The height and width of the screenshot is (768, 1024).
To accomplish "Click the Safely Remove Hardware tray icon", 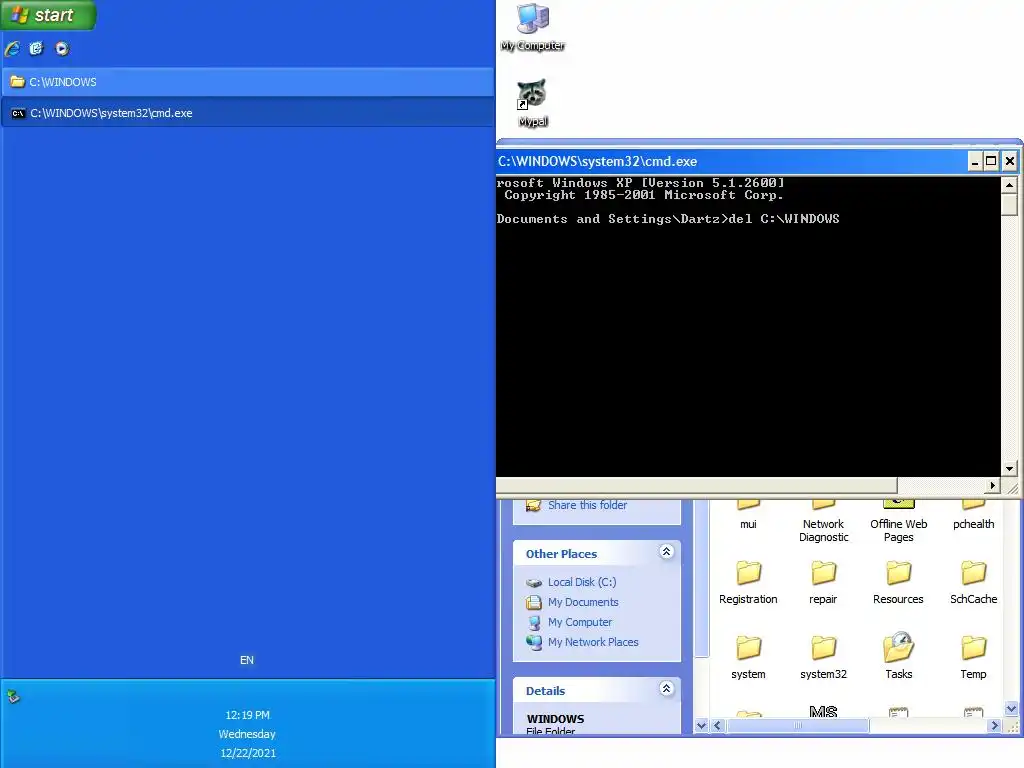I will [x=13, y=697].
